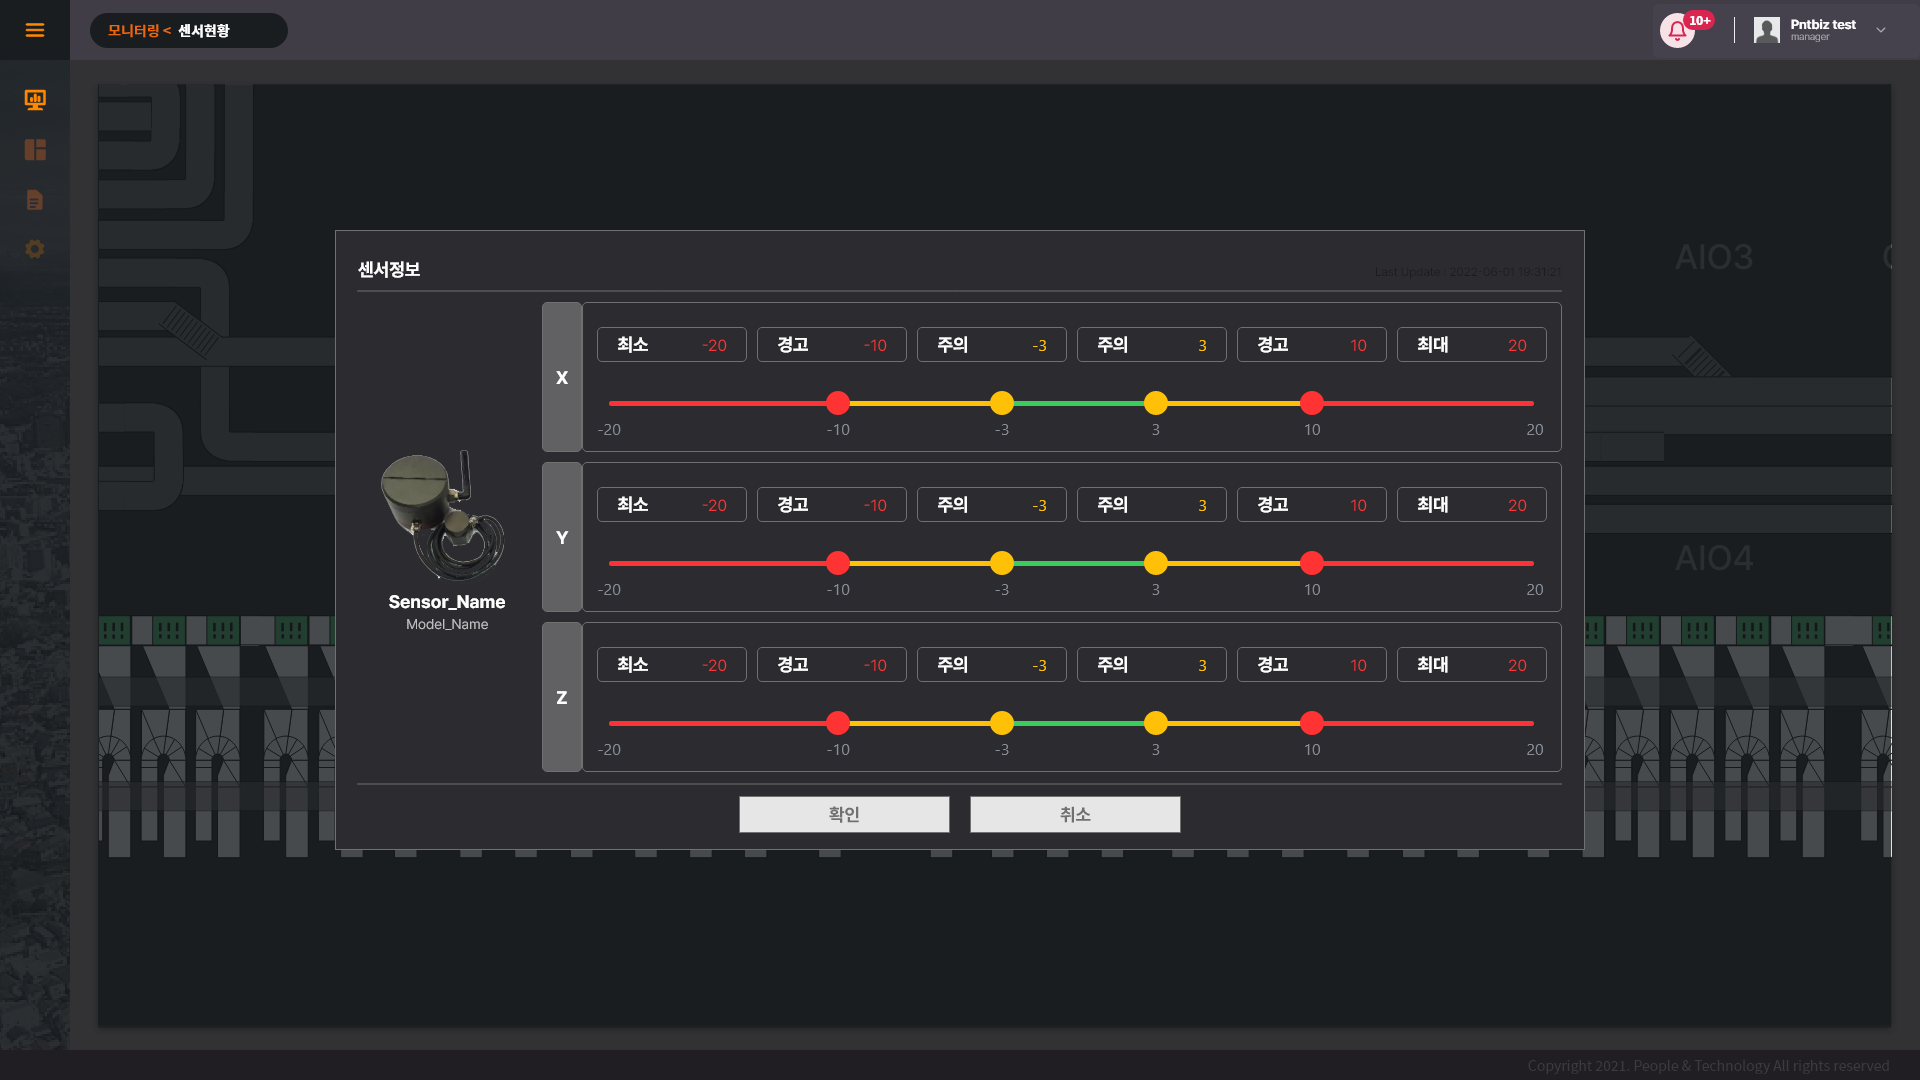Click the user profile avatar icon
The height and width of the screenshot is (1080, 1920).
[x=1766, y=30]
